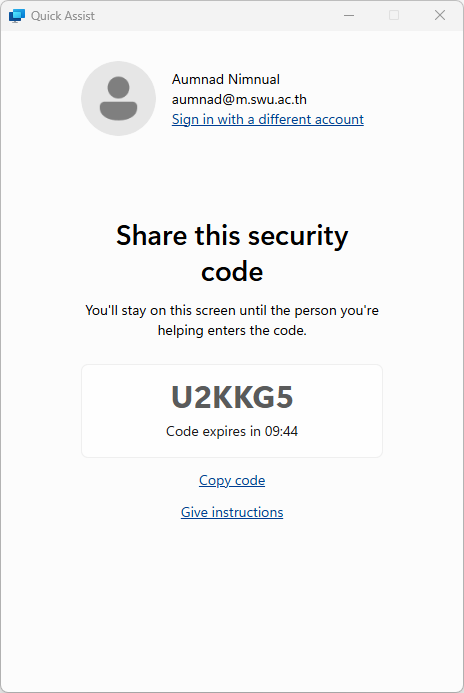This screenshot has width=464, height=693.
Task: Click the email aumnad@m.swu.ac.th
Action: (x=239, y=99)
